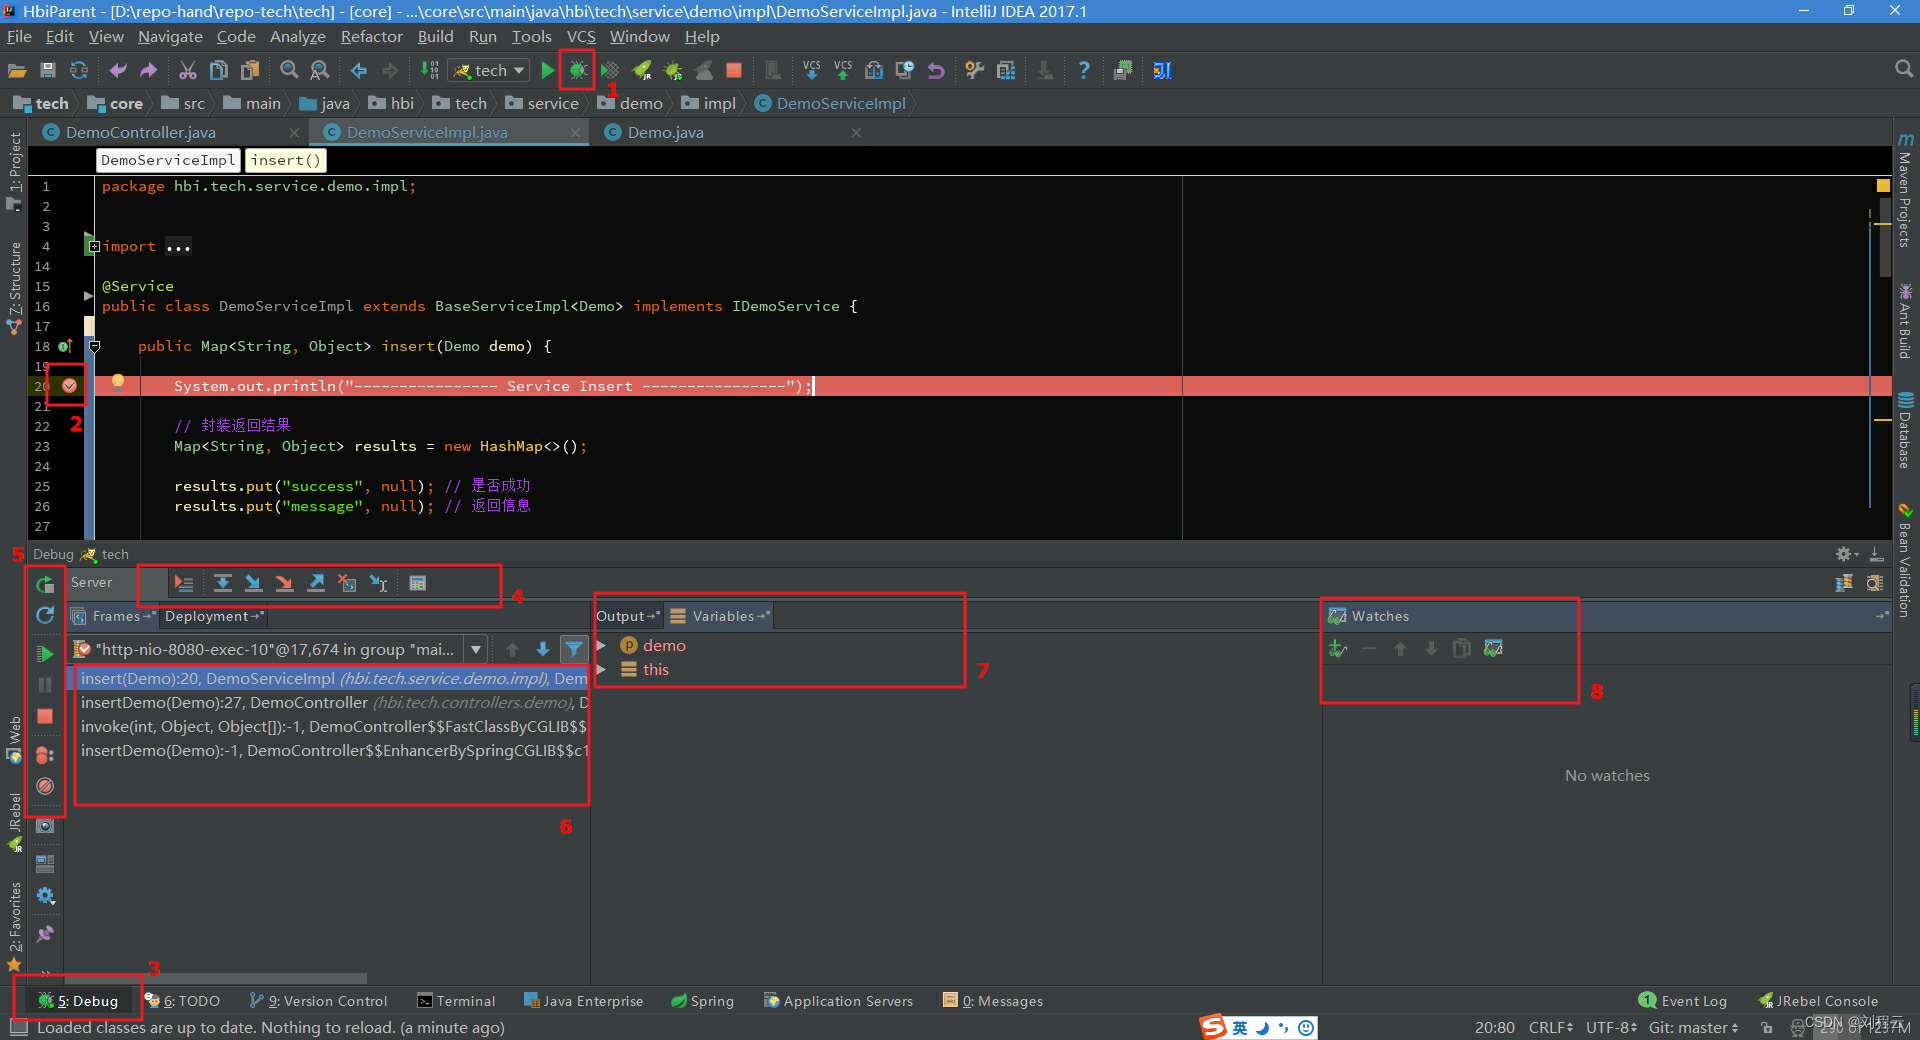Image resolution: width=1920 pixels, height=1040 pixels.
Task: Open the Evaluate Expression calculator icon
Action: 417,583
